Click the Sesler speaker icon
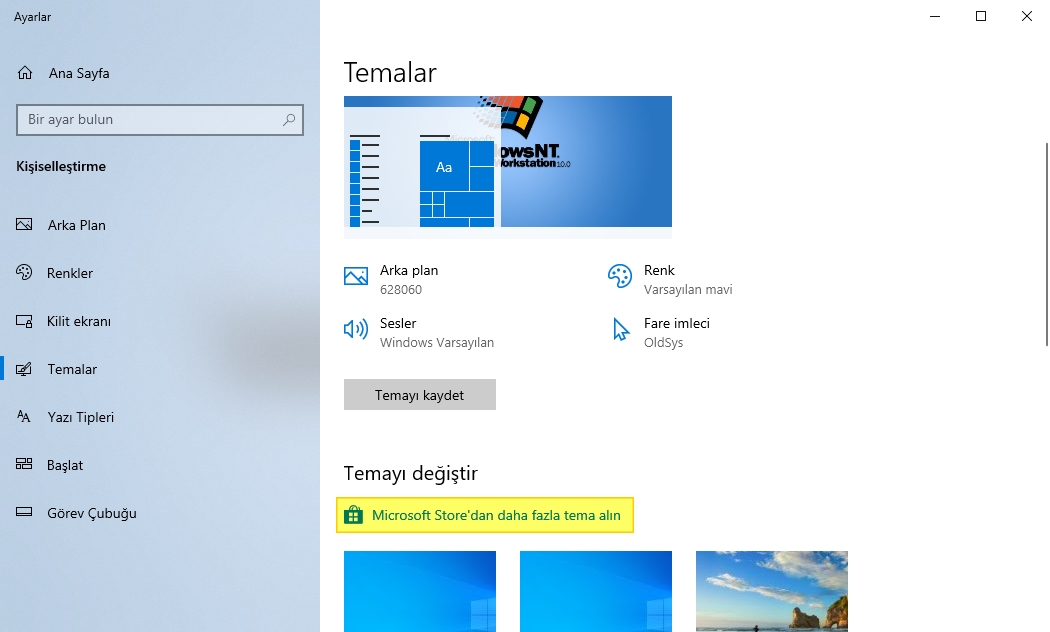The image size is (1050, 632). click(354, 327)
